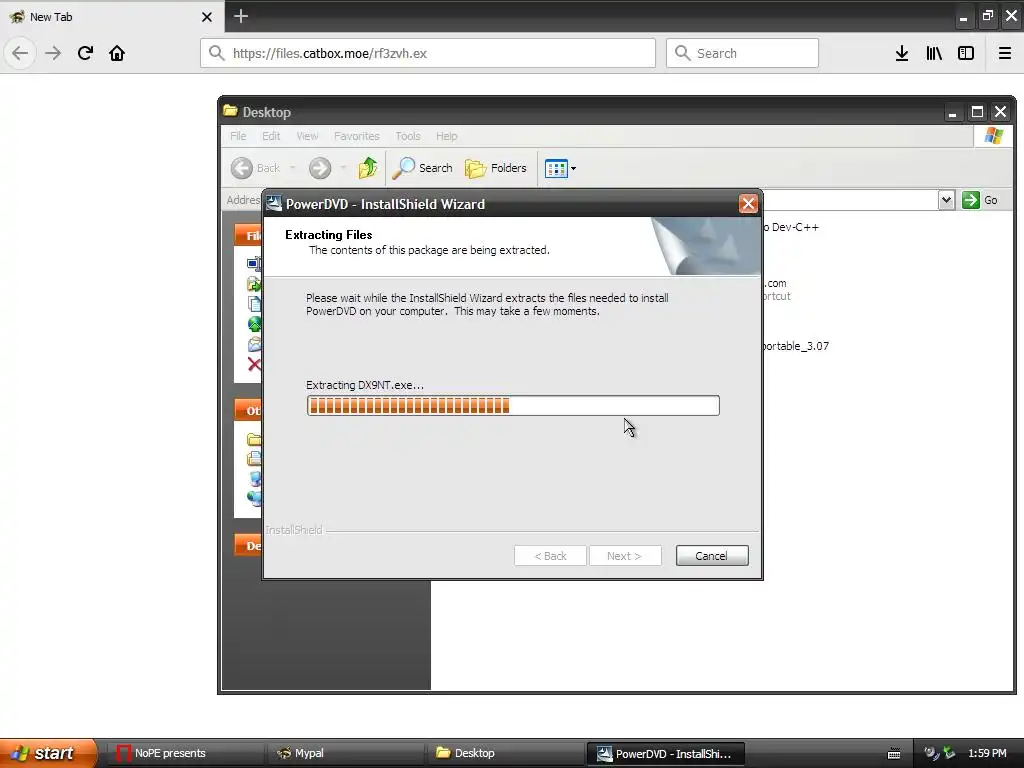Expand the Explorer Back history dropdown
The width and height of the screenshot is (1024, 768).
click(293, 168)
